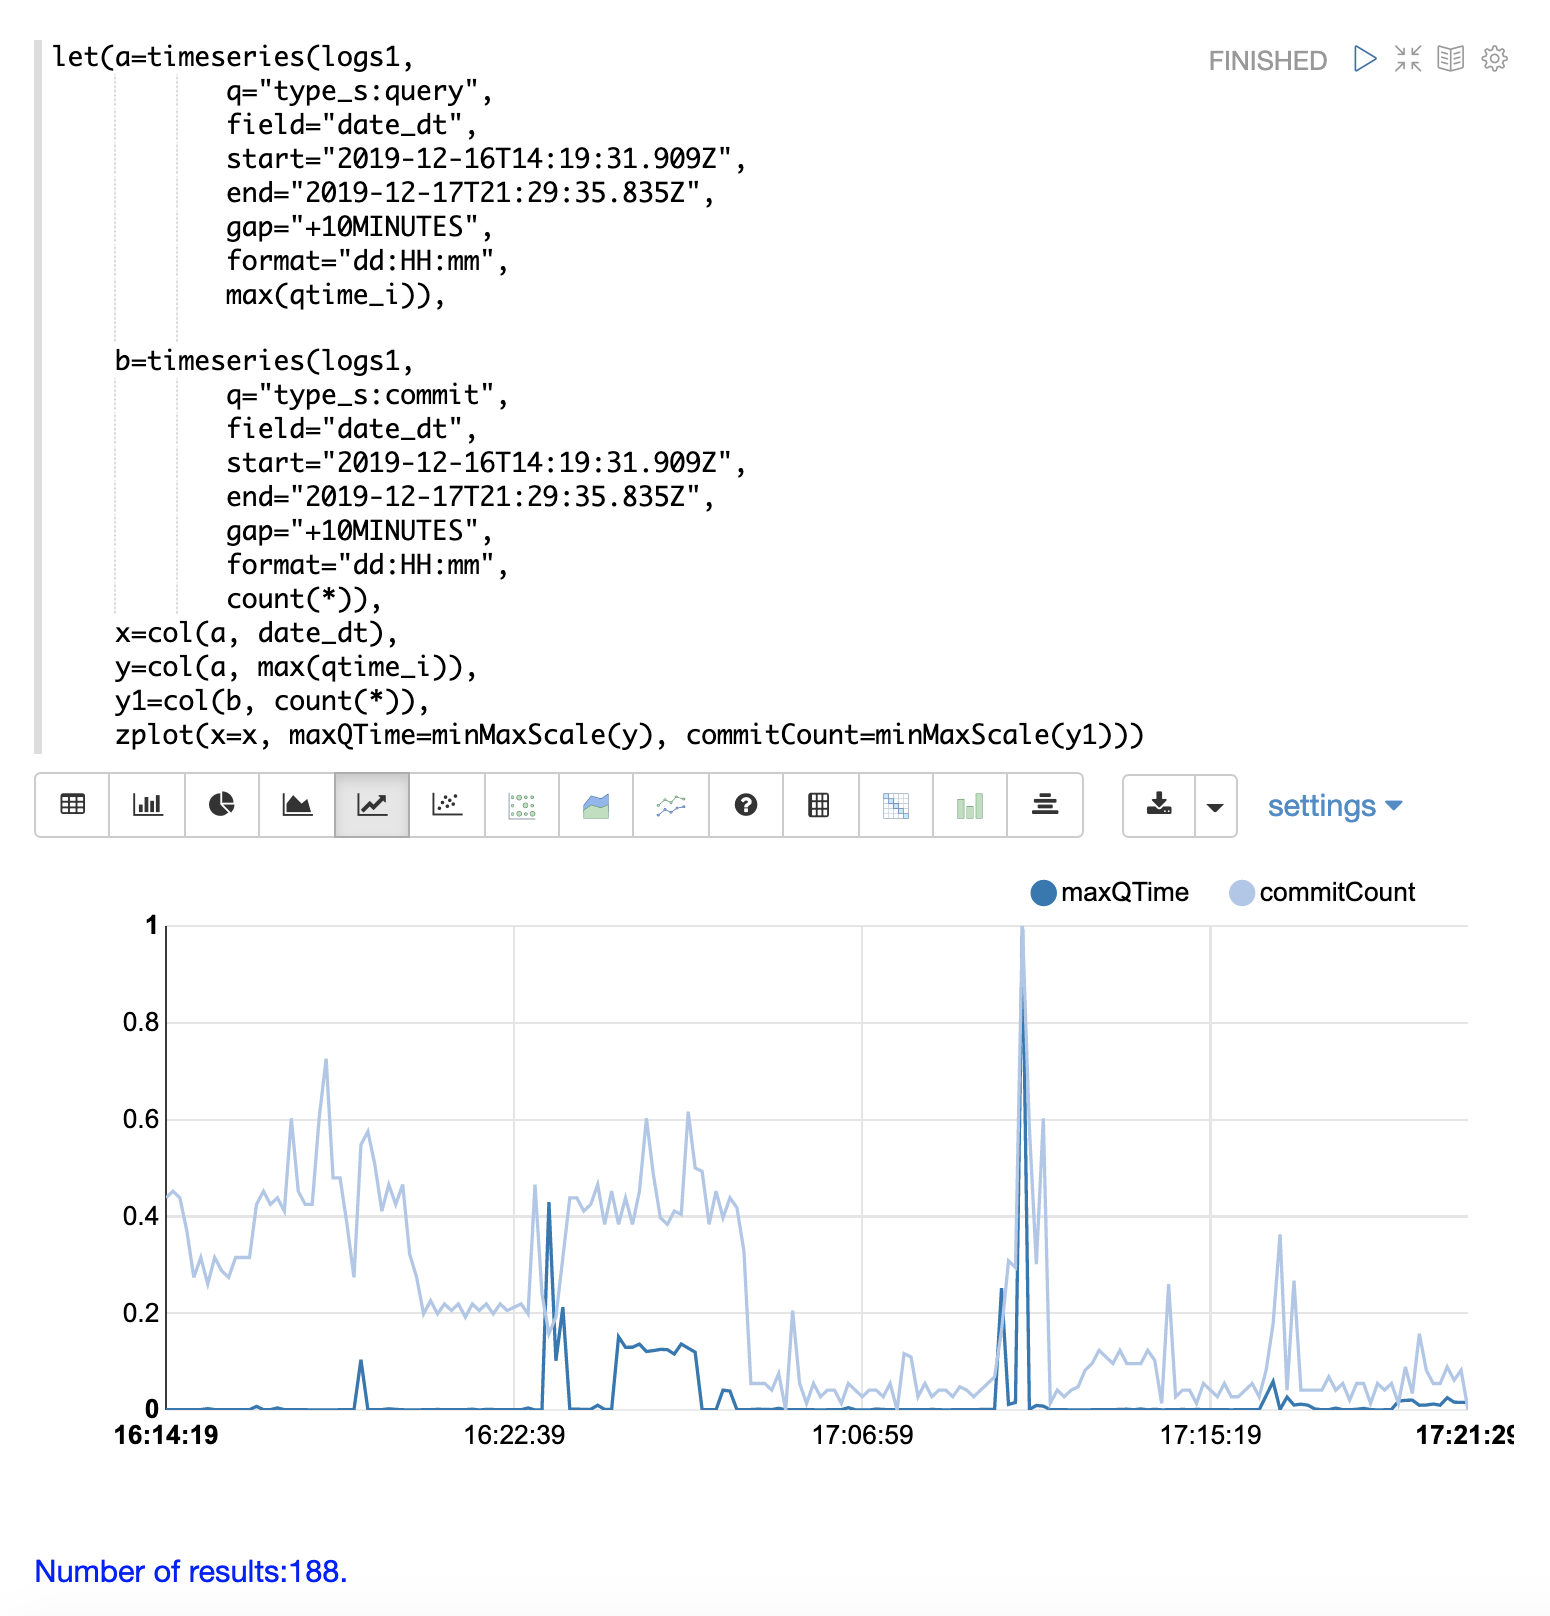The width and height of the screenshot is (1550, 1616).
Task: Download the result data
Action: coord(1159,805)
